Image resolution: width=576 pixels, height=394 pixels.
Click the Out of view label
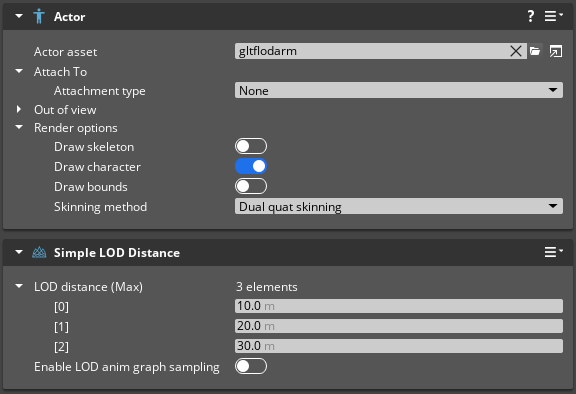coord(65,110)
